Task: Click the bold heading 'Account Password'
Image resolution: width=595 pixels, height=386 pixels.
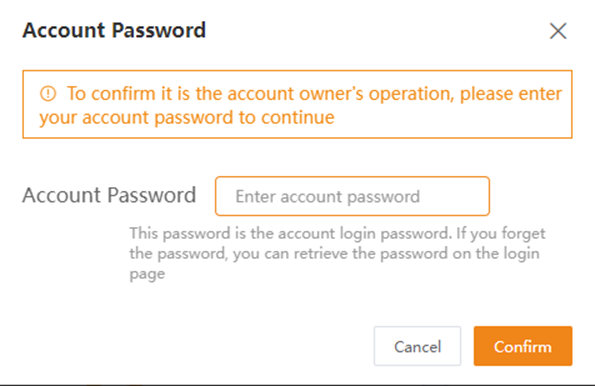Action: pos(114,30)
